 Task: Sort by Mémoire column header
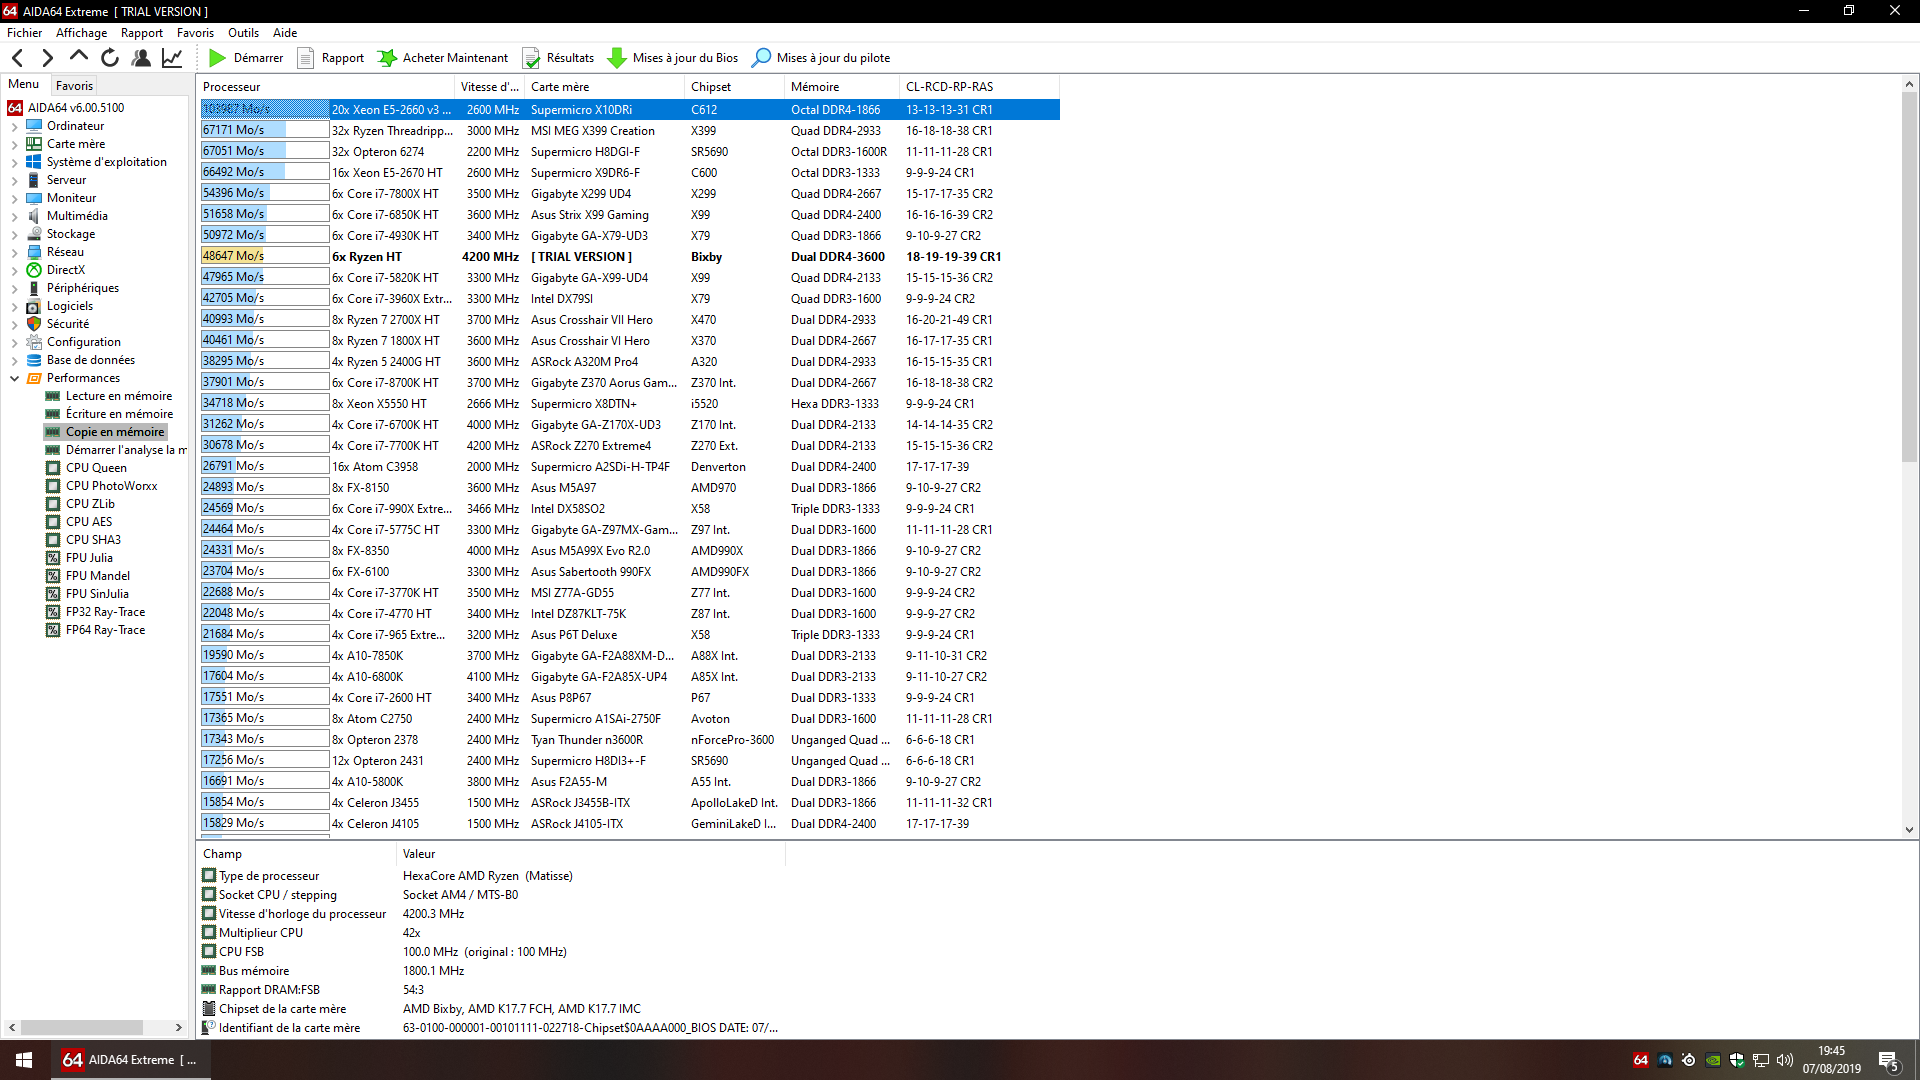point(843,87)
